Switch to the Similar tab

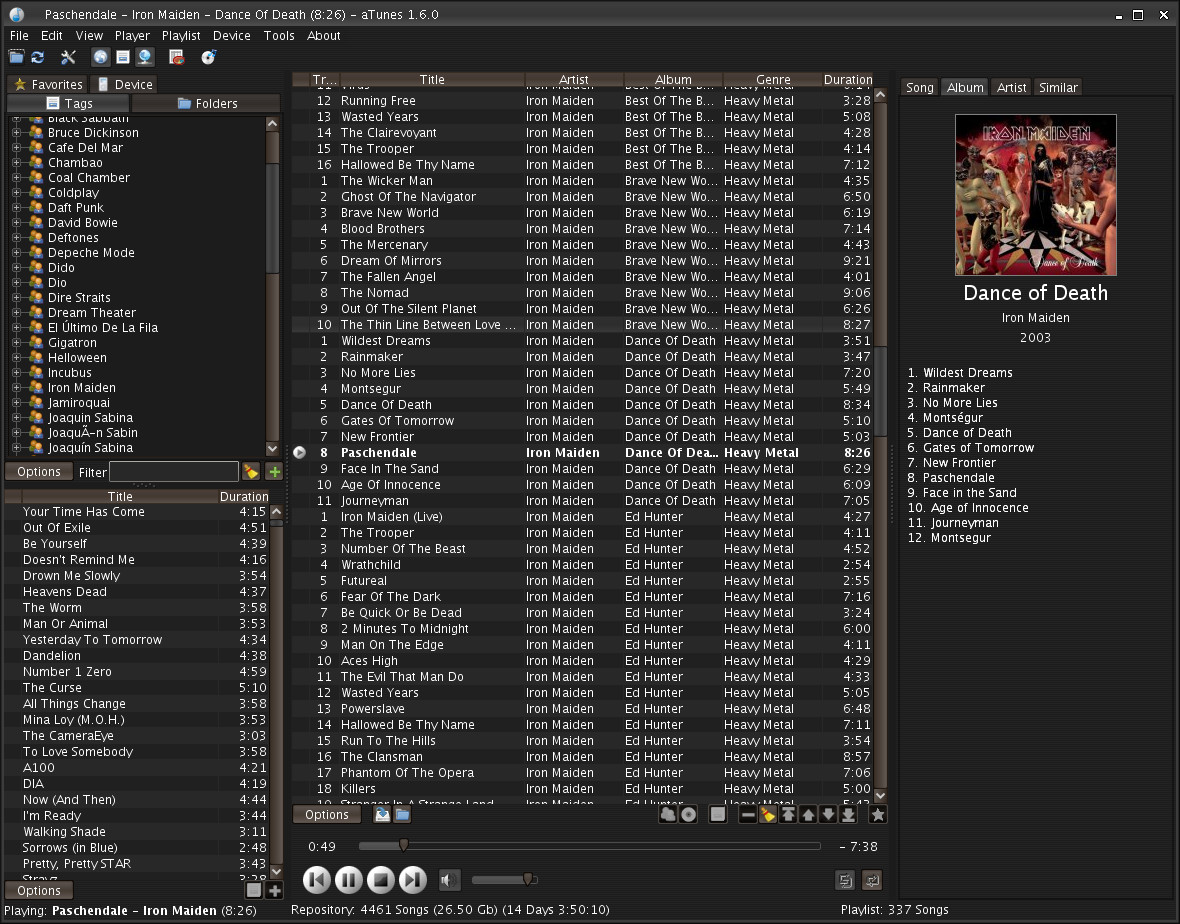(1058, 87)
